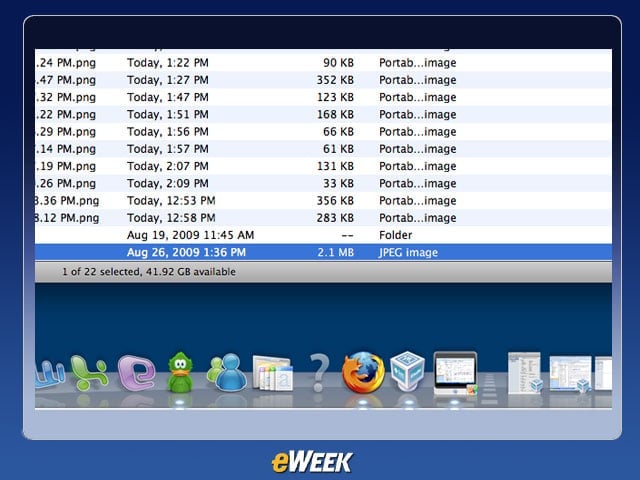Select the file modified Today, 12:58 PM
The width and height of the screenshot is (640, 480).
(323, 218)
